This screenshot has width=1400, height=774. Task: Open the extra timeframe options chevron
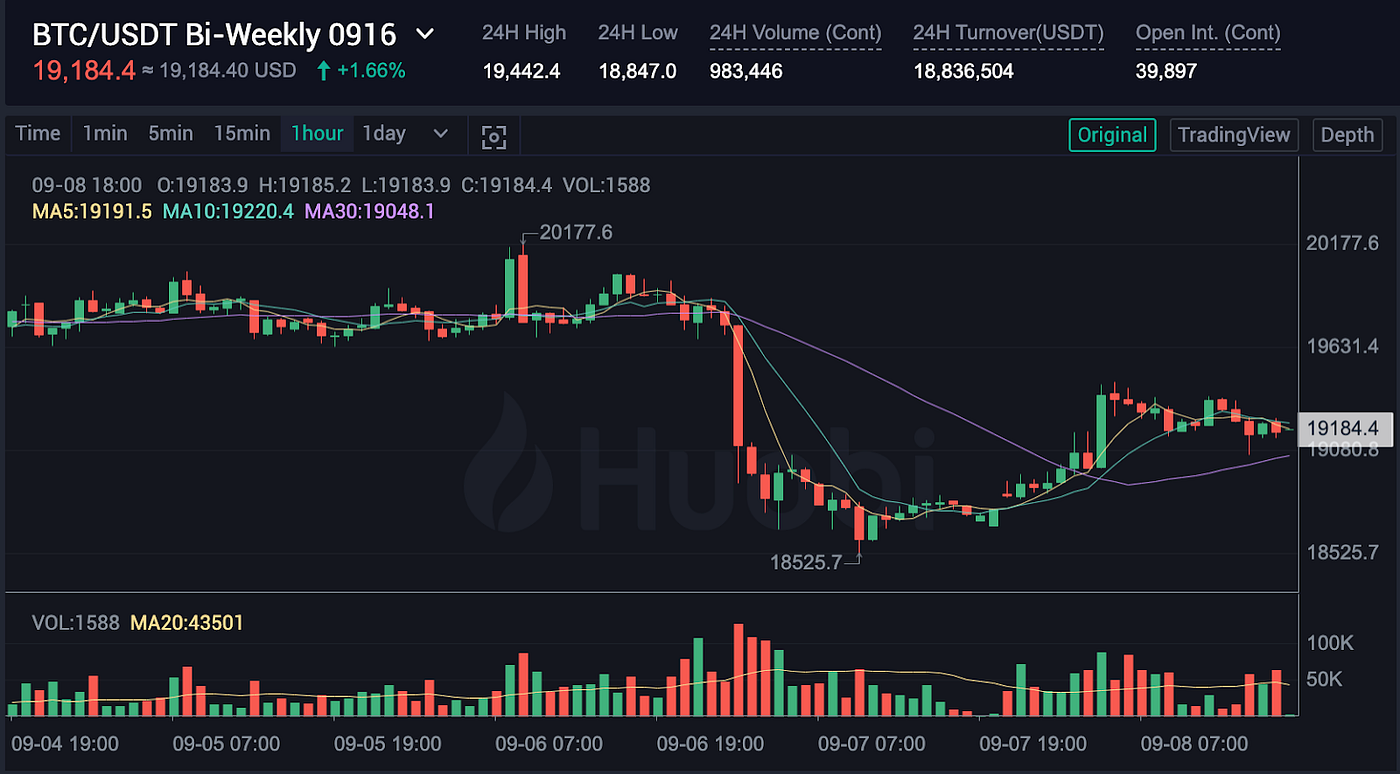[x=440, y=133]
